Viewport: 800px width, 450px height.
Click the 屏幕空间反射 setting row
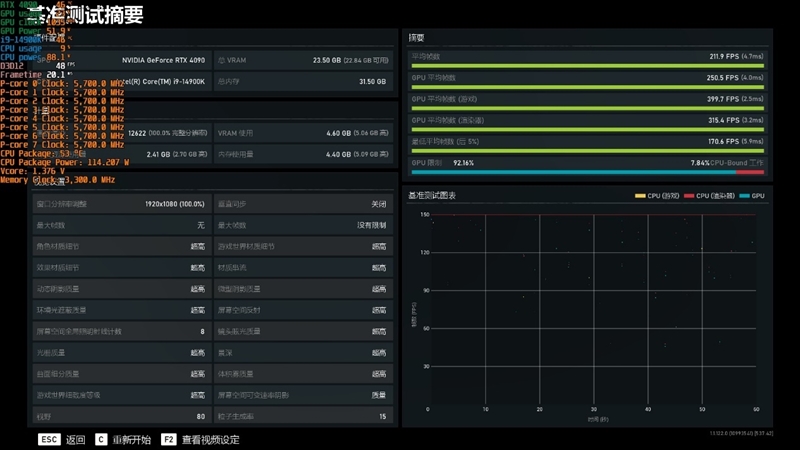pyautogui.click(x=303, y=310)
